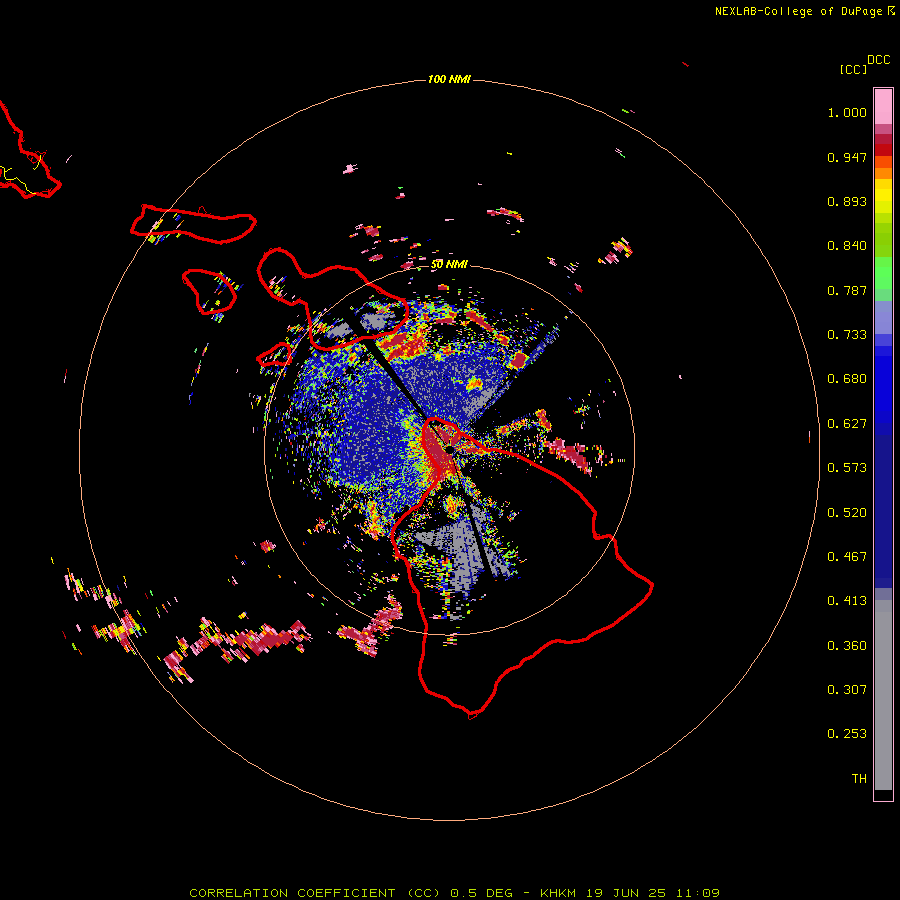Click the 1.000 value on the color scale
Image resolution: width=900 pixels, height=900 pixels.
847,112
